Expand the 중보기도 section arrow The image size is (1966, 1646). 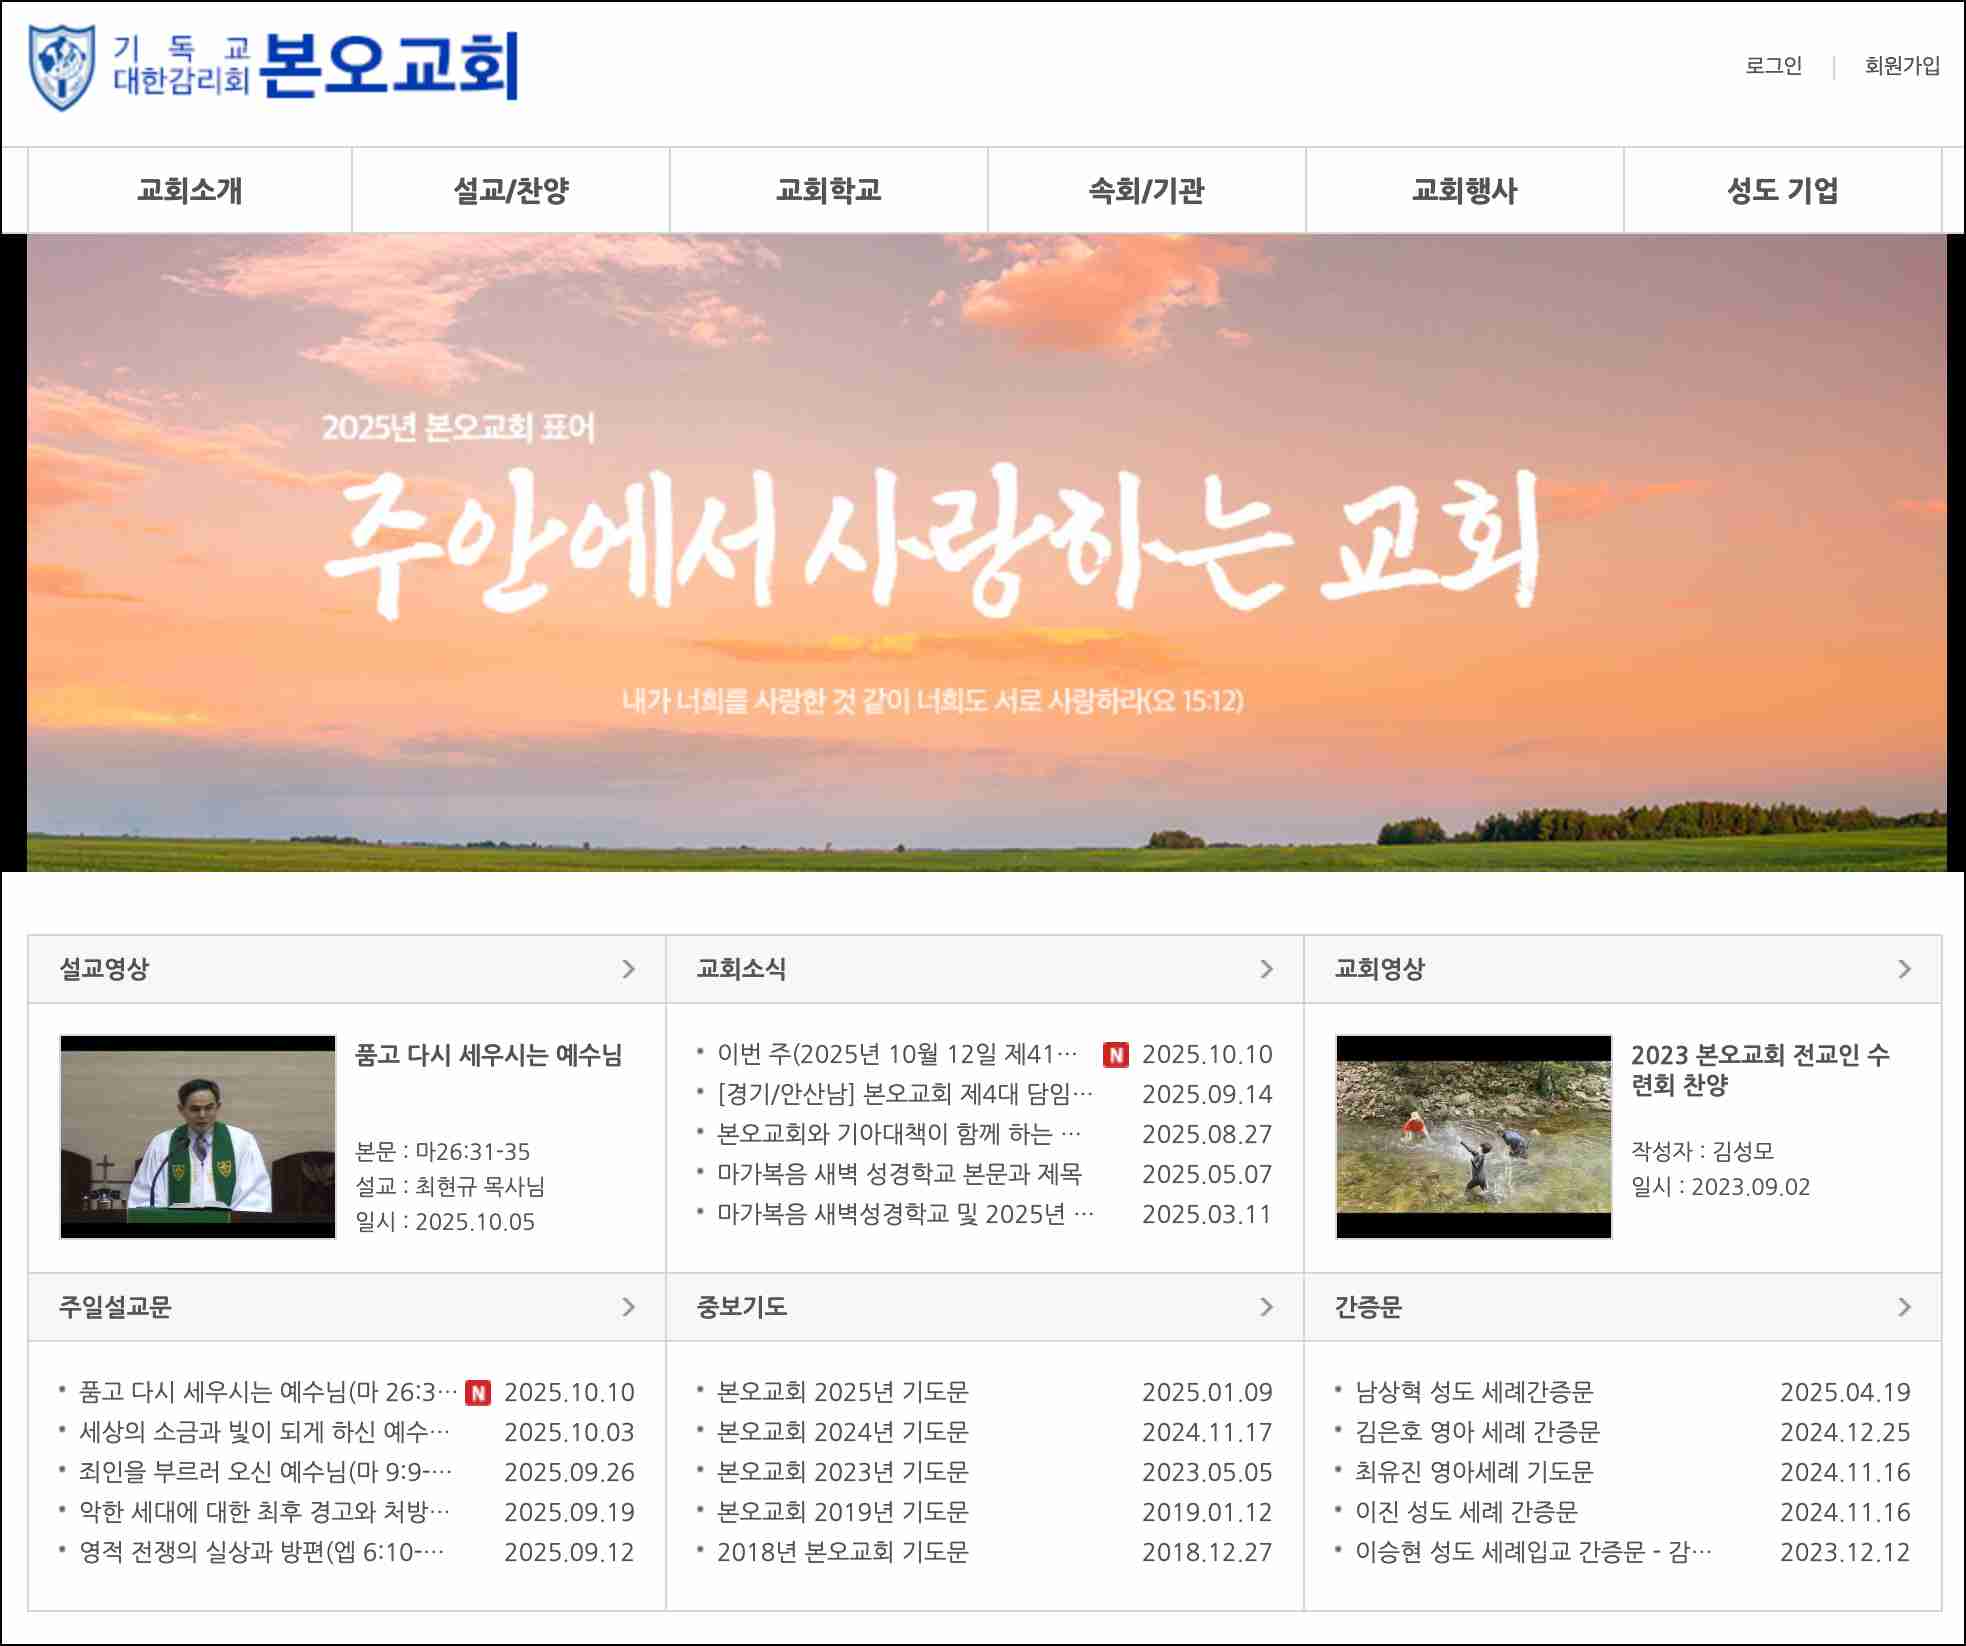click(1266, 1307)
